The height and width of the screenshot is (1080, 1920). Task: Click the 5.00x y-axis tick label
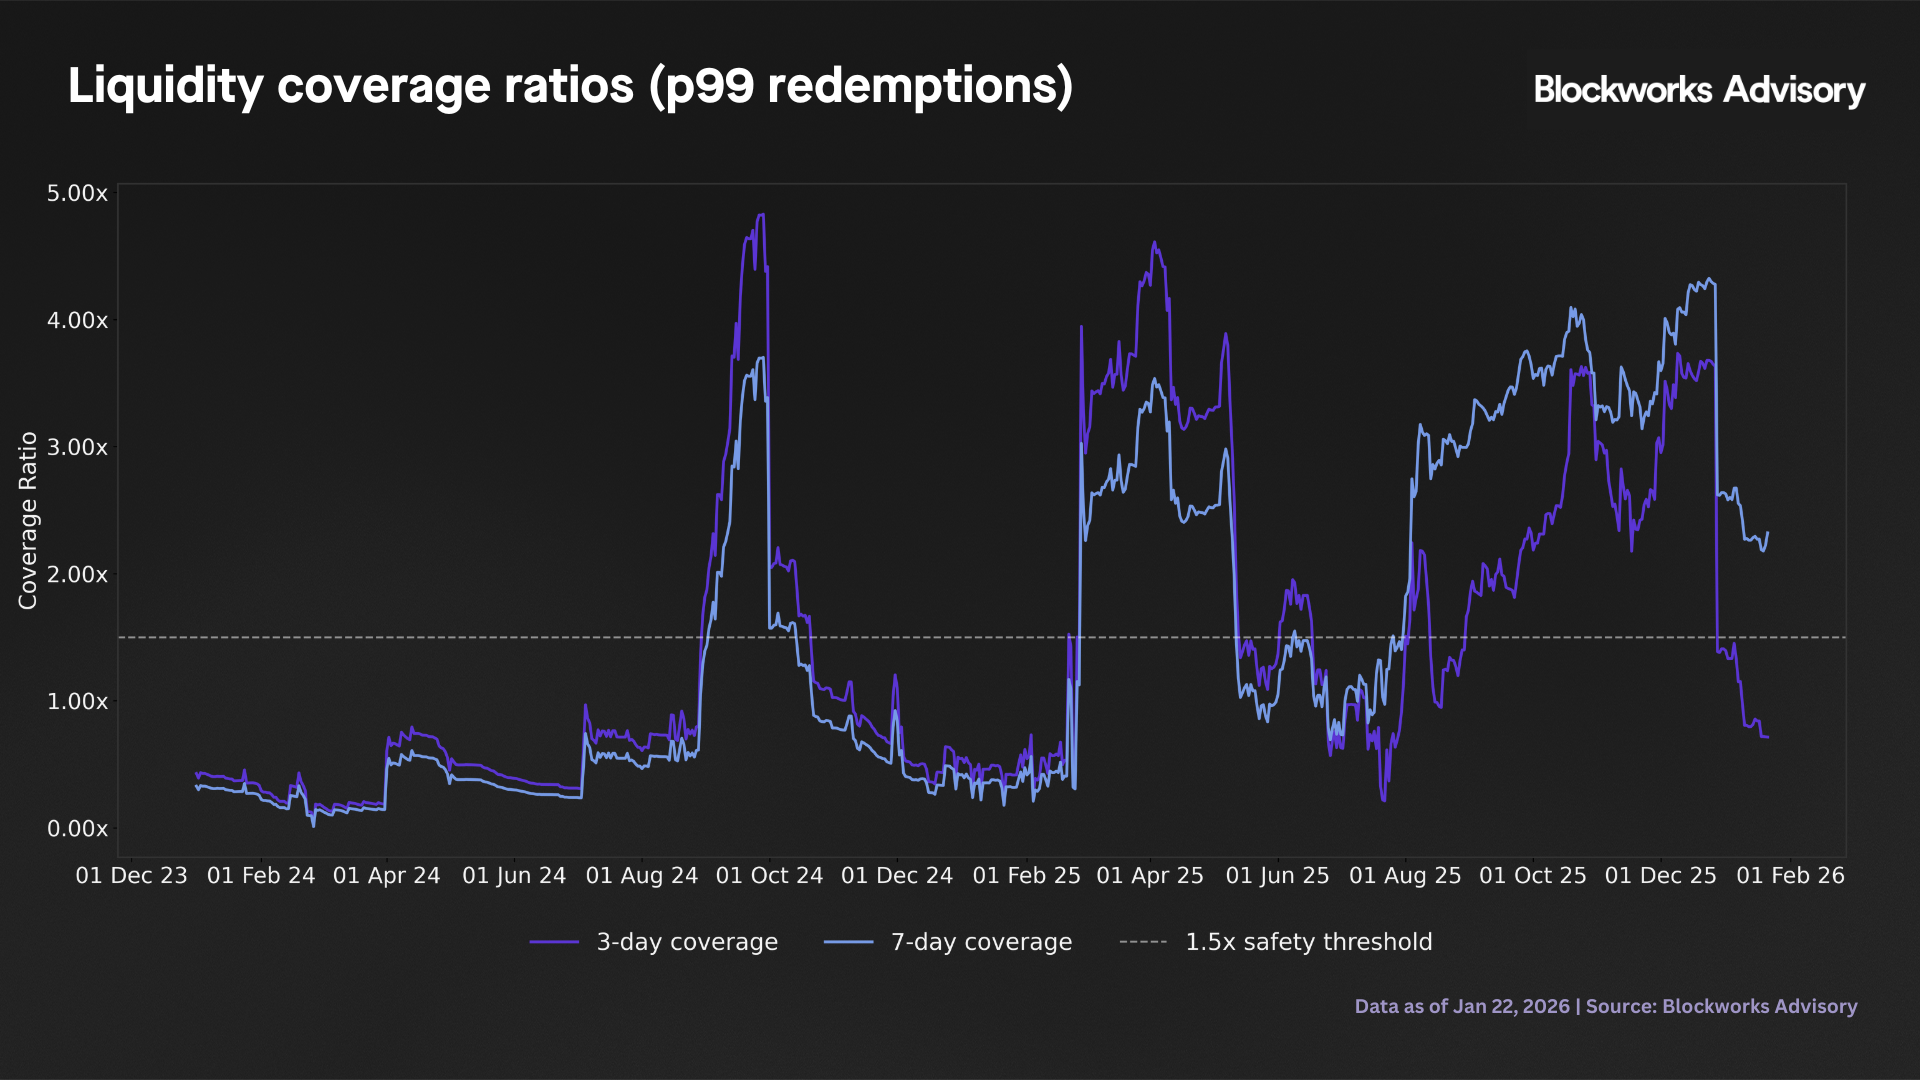(x=77, y=193)
